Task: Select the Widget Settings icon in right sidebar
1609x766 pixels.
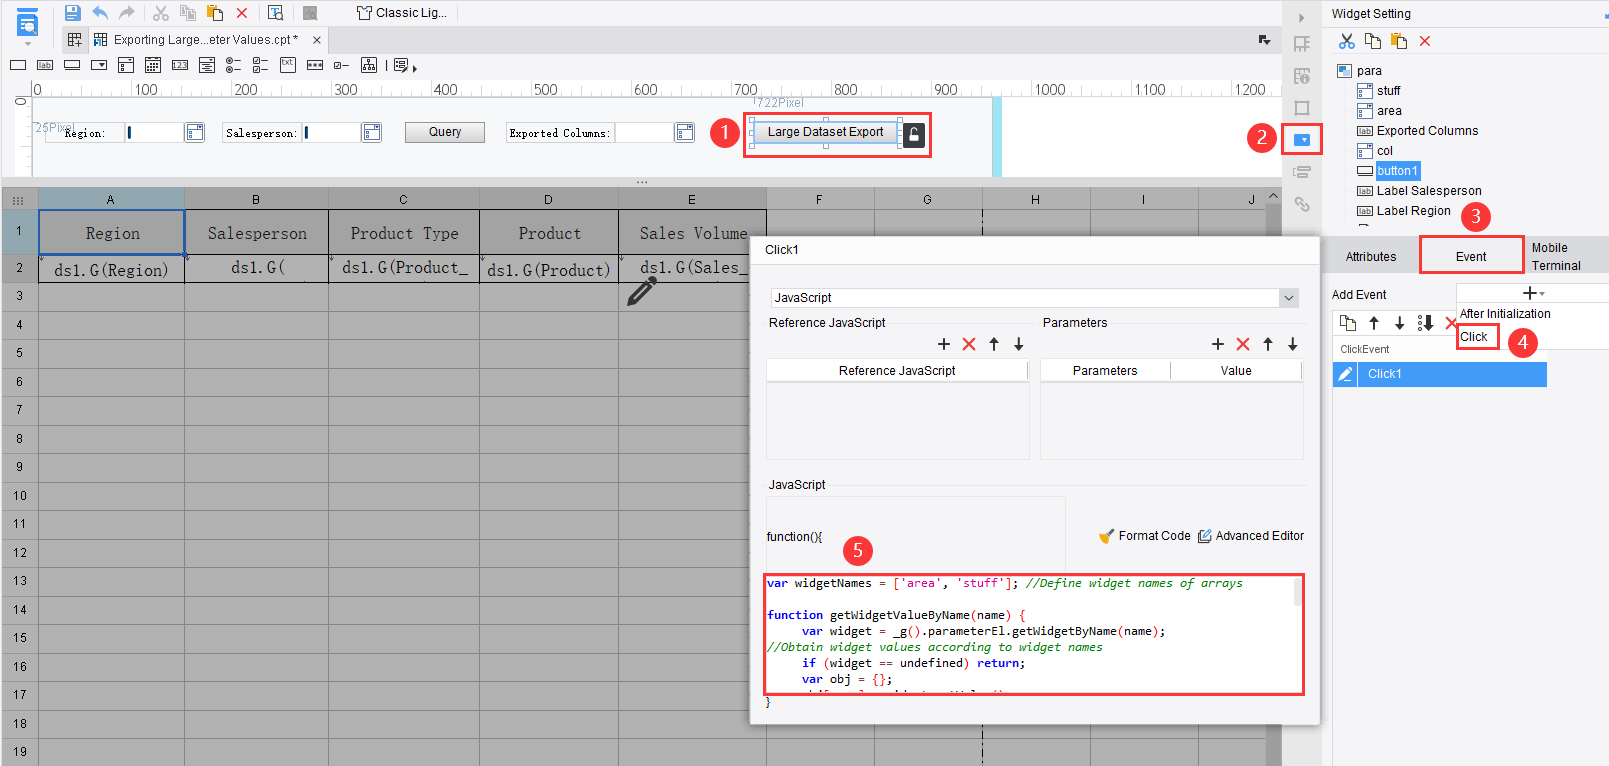Action: [x=1301, y=140]
